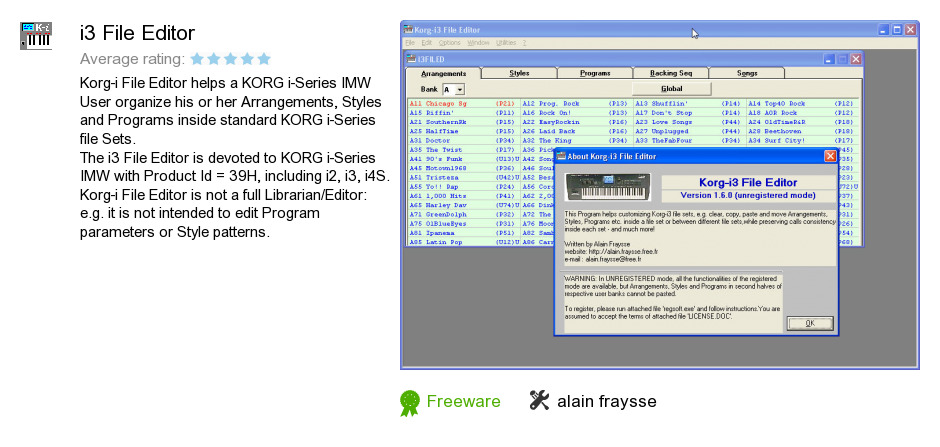940x447 pixels.
Task: Select arrangement A21 SouthernRk
Action: (x=463, y=122)
